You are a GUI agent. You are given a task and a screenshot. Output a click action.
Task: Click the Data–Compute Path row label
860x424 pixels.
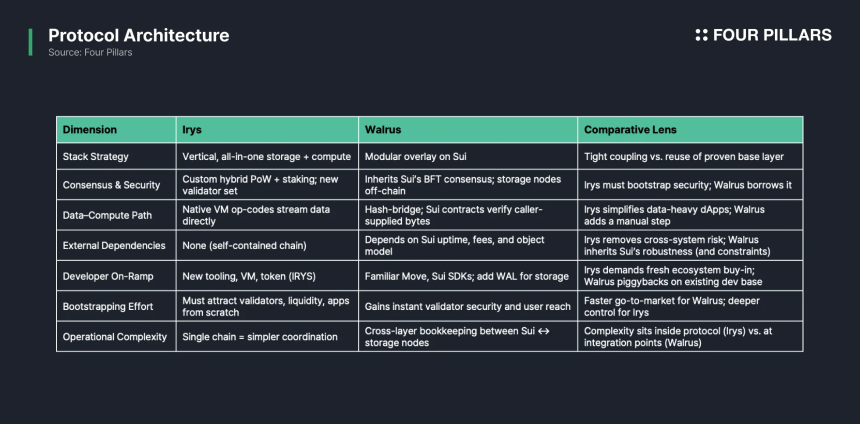click(107, 215)
